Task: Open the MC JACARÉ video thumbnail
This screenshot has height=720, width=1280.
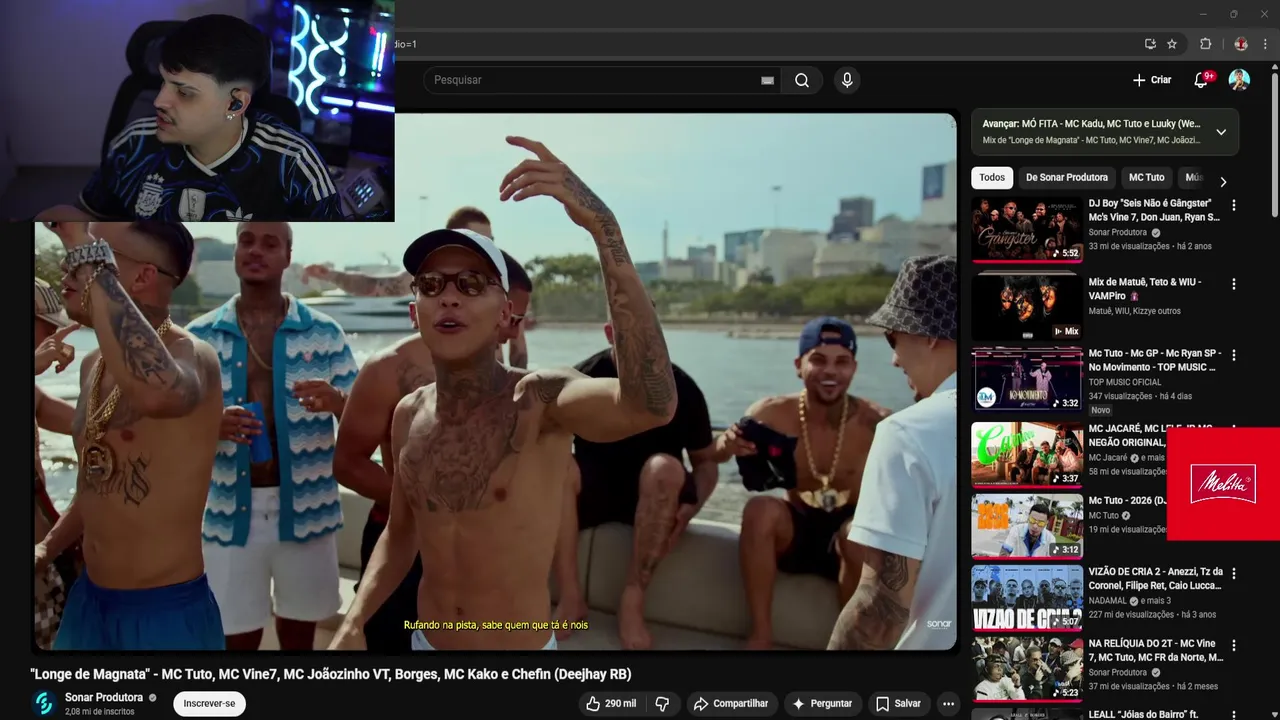Action: [x=1027, y=453]
